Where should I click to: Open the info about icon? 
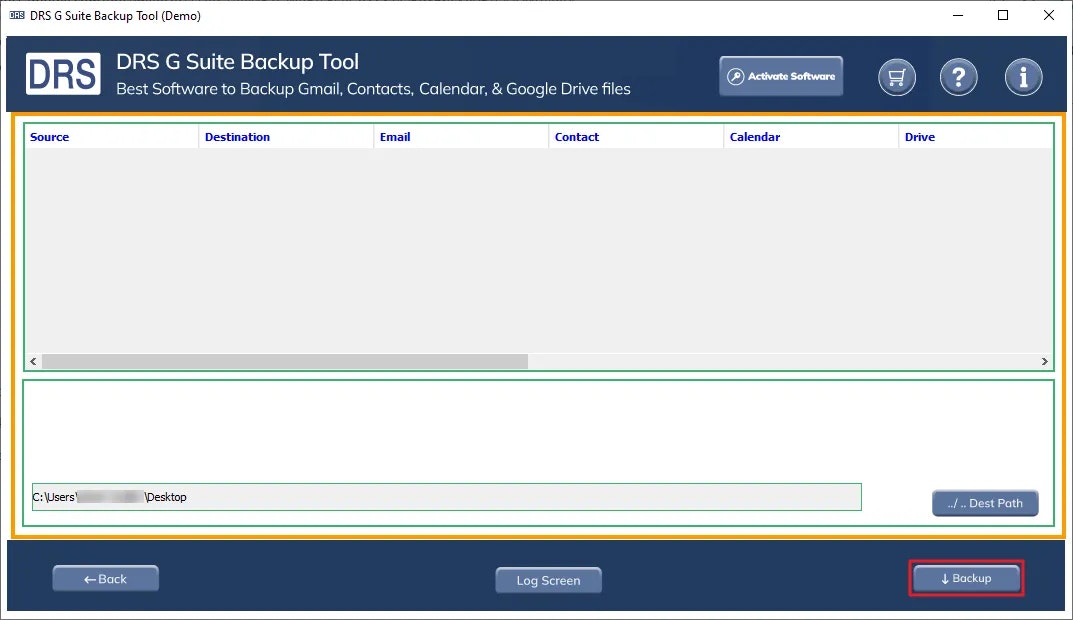[x=1023, y=77]
